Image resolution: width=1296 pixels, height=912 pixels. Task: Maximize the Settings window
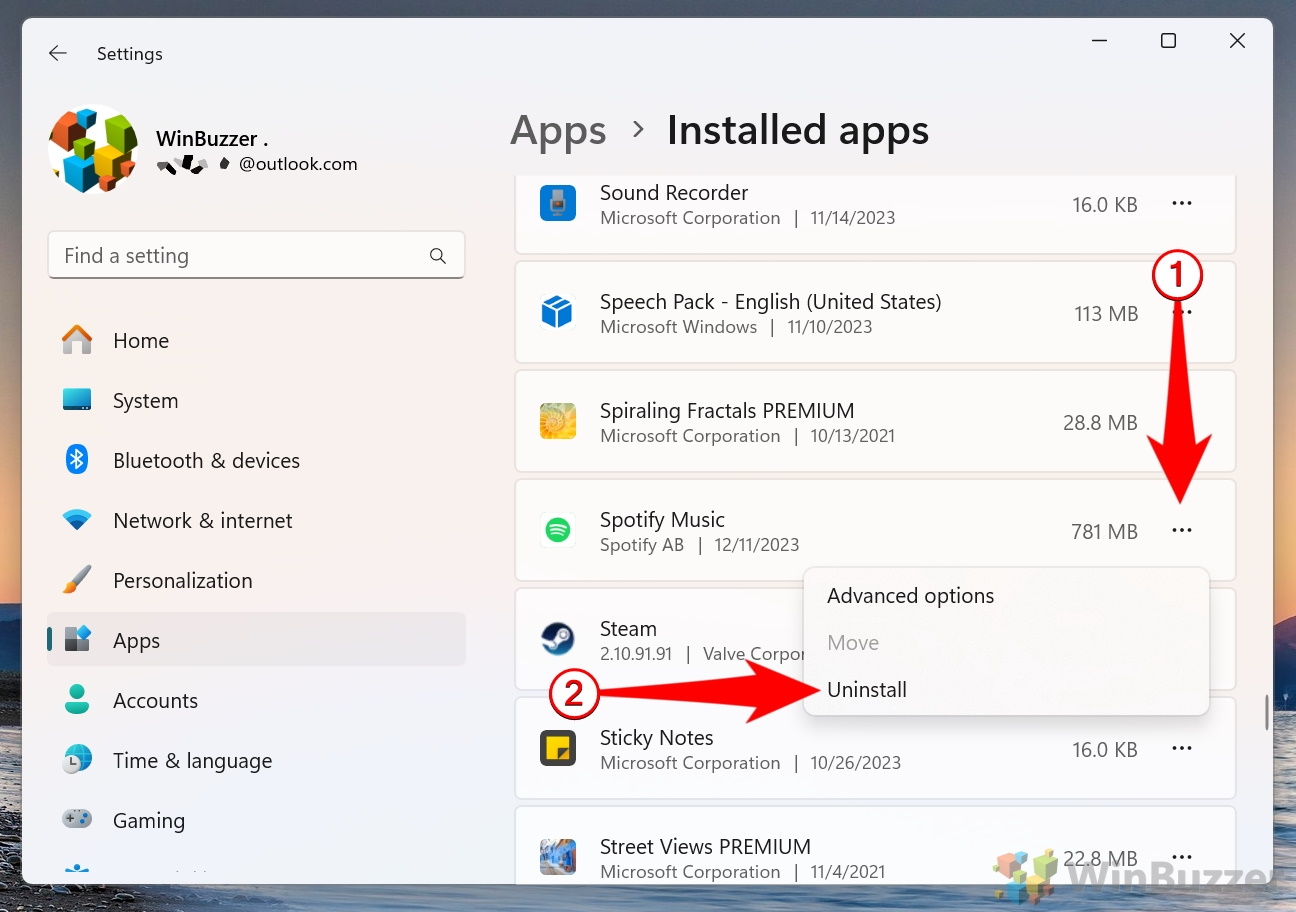tap(1168, 41)
